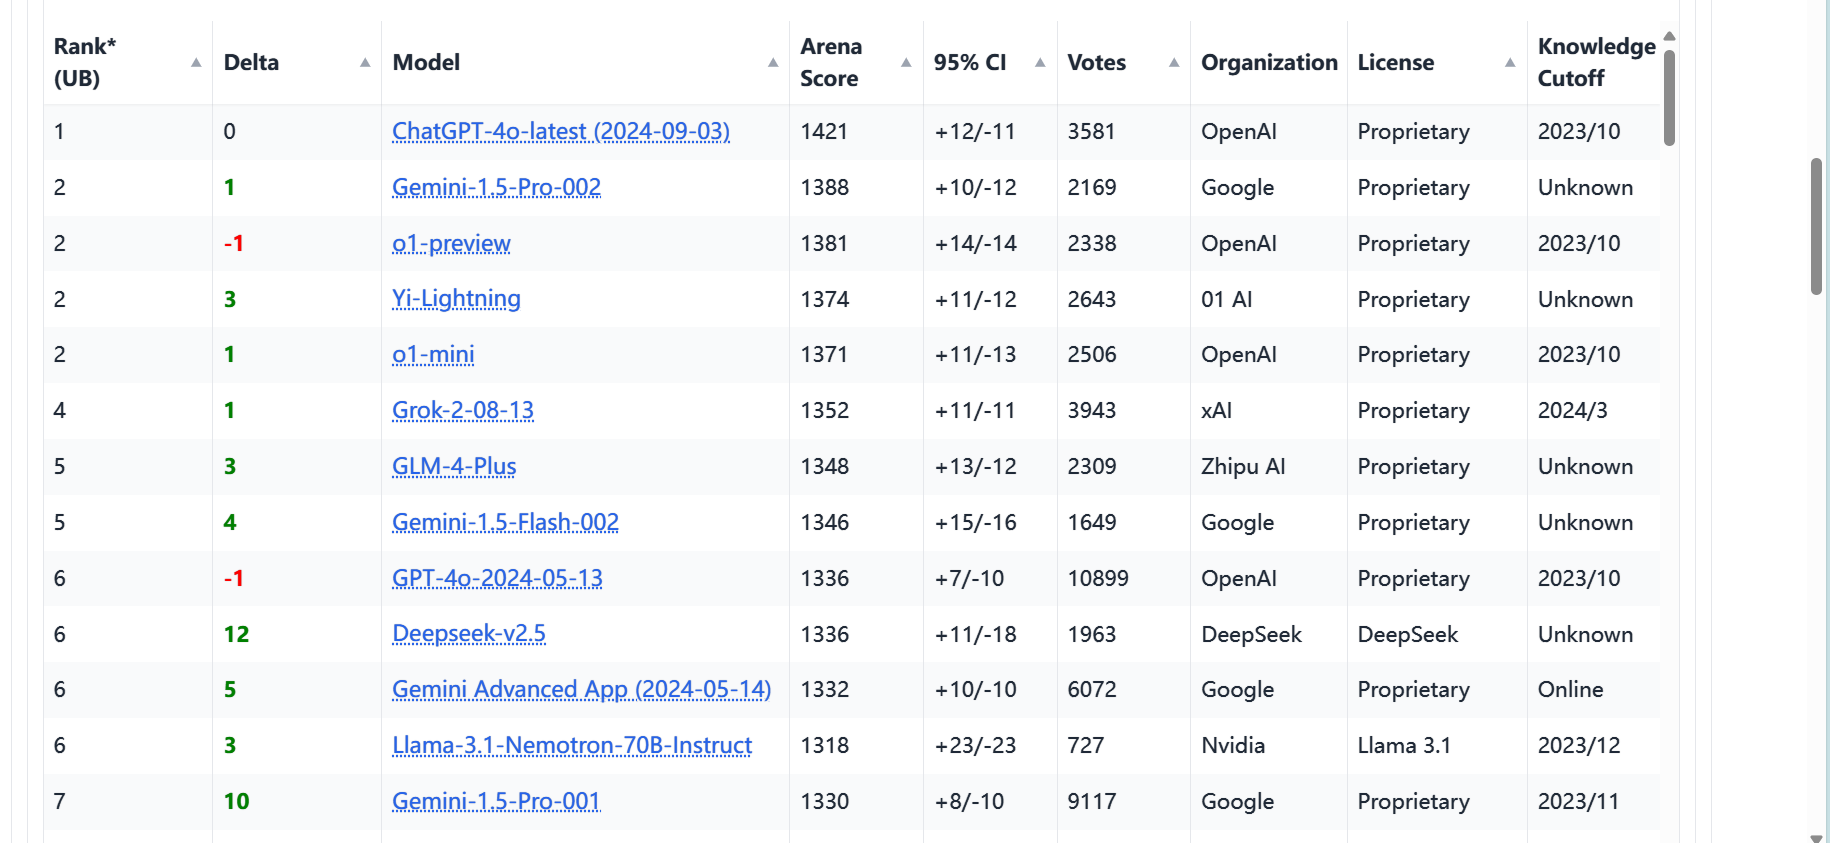Screen dimensions: 1830x843
Task: Click the 95% CI sort arrow
Action: pos(1040,62)
